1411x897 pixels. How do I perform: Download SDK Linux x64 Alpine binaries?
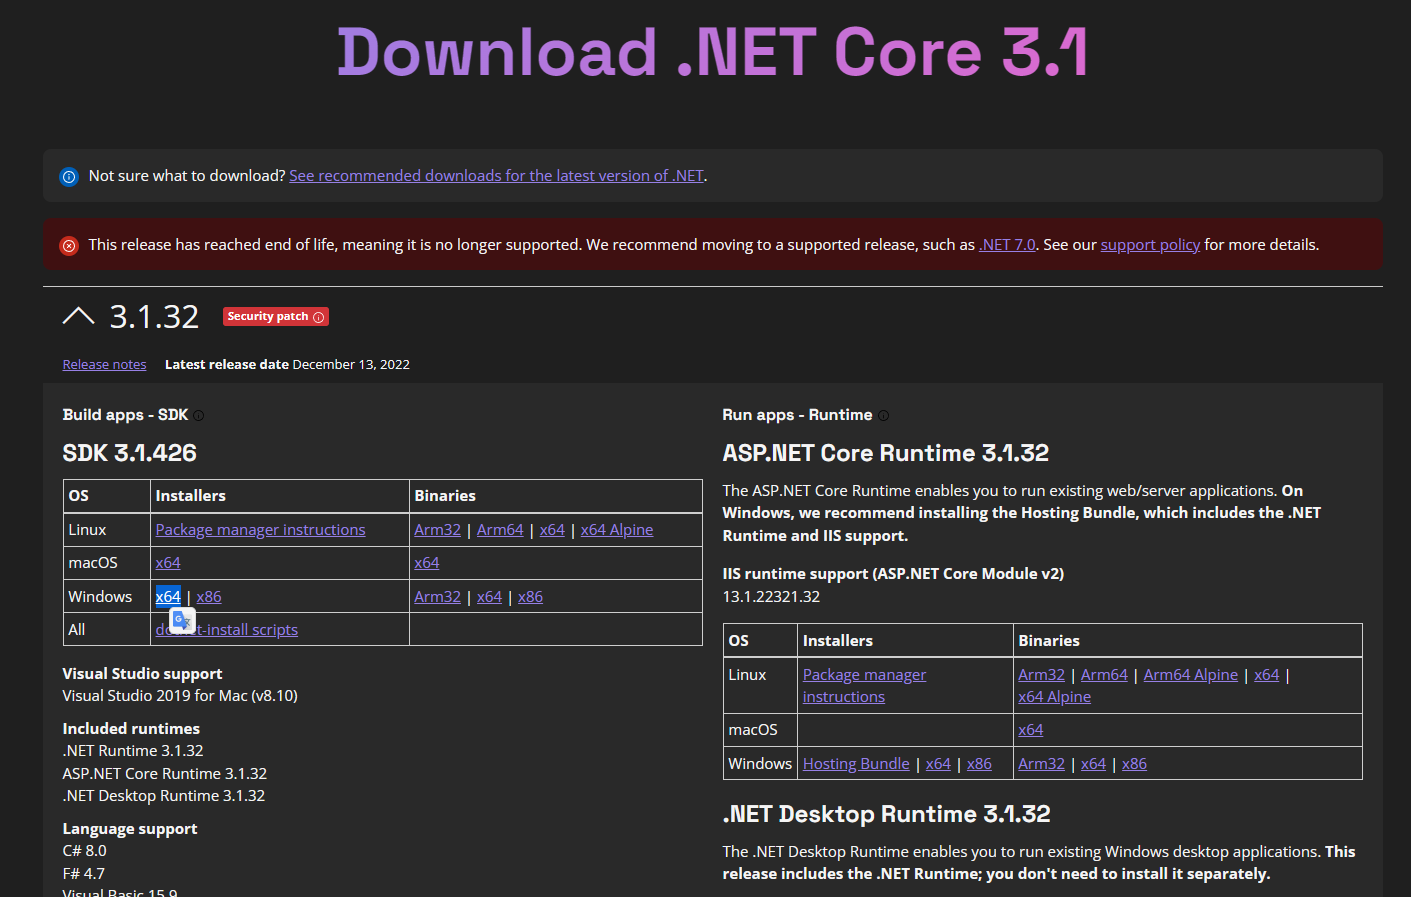[617, 530]
